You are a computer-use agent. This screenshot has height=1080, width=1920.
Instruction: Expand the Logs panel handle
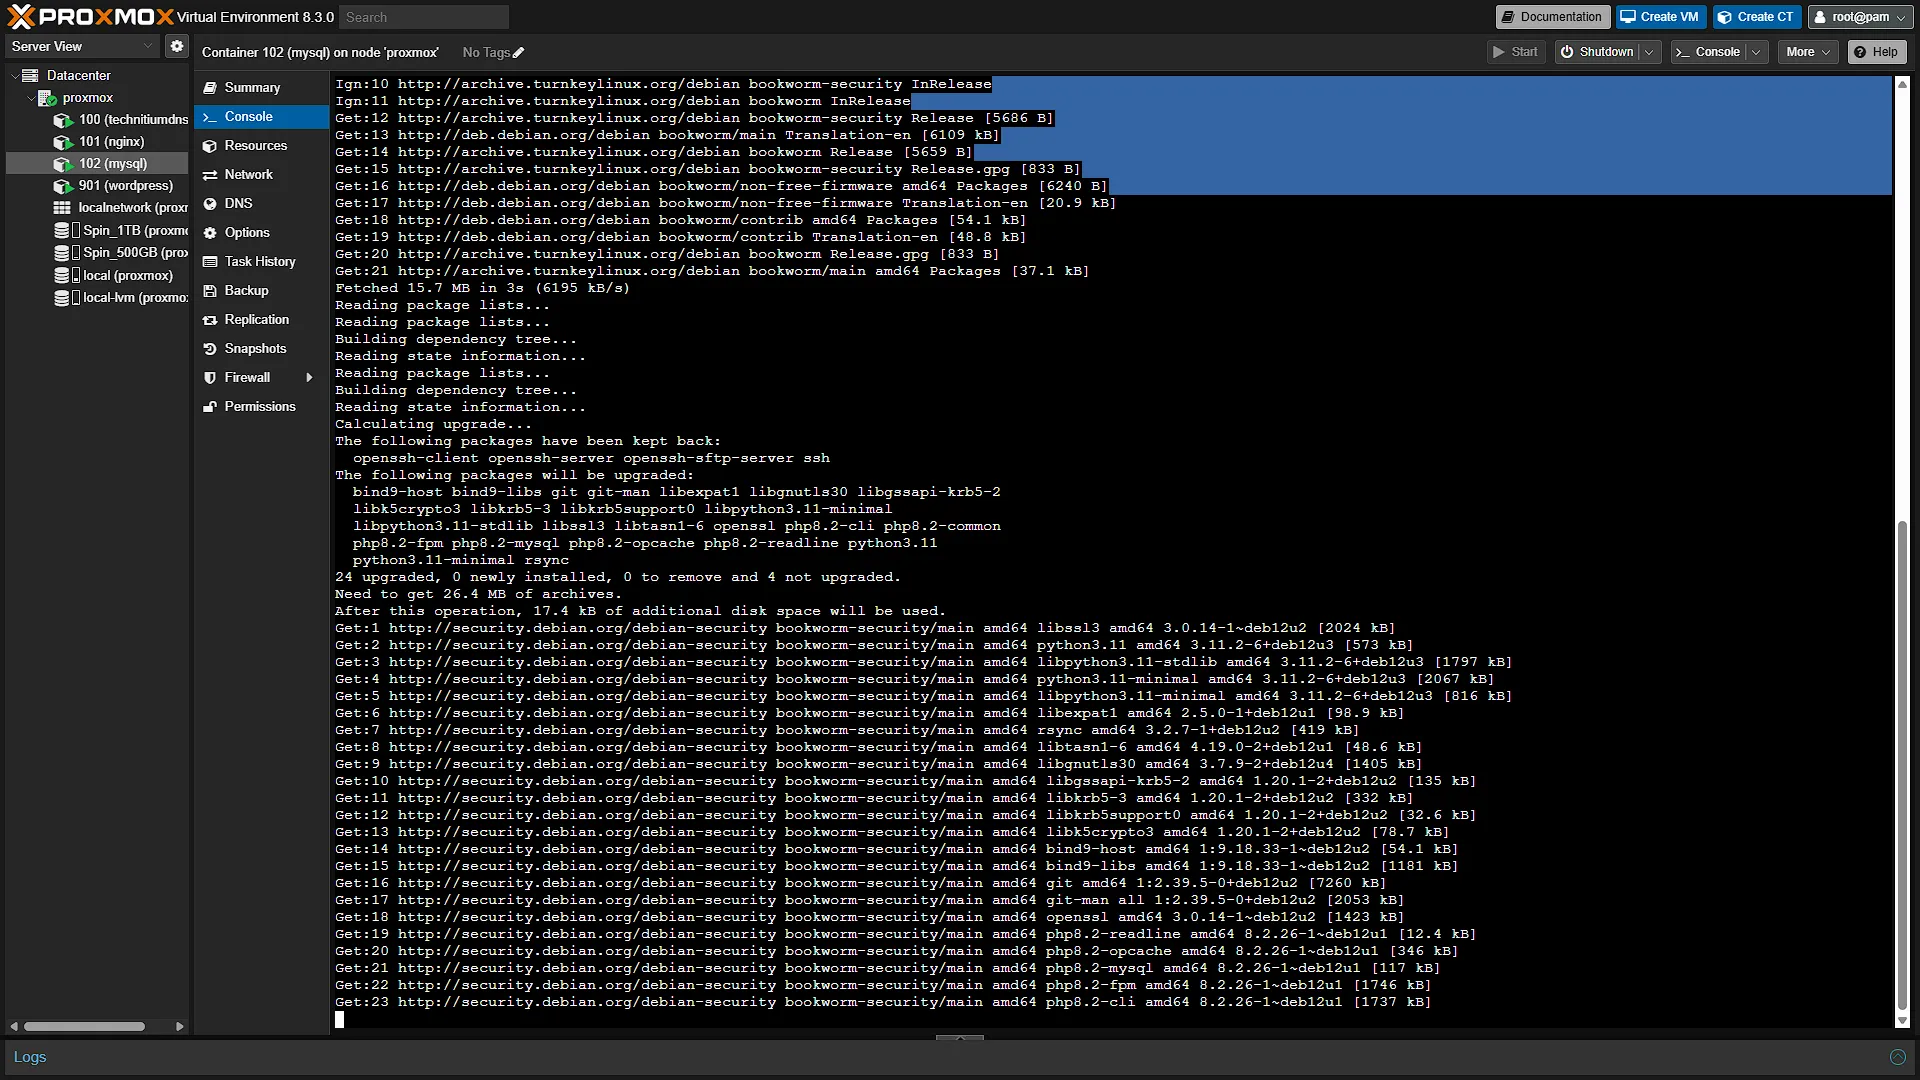(x=960, y=1038)
